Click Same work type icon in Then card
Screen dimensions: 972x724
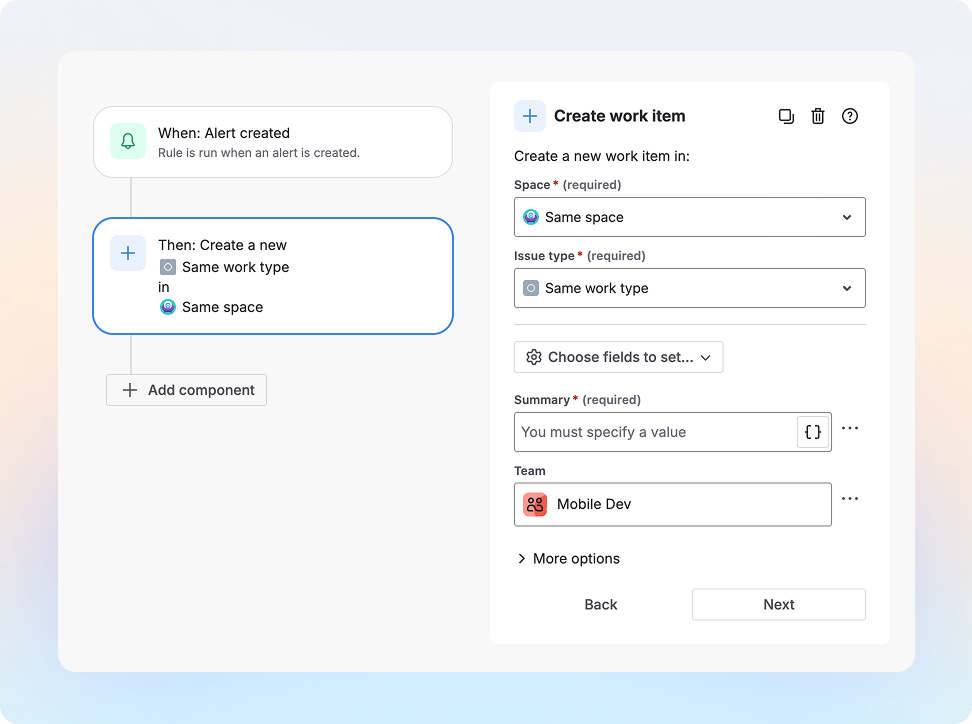point(168,267)
